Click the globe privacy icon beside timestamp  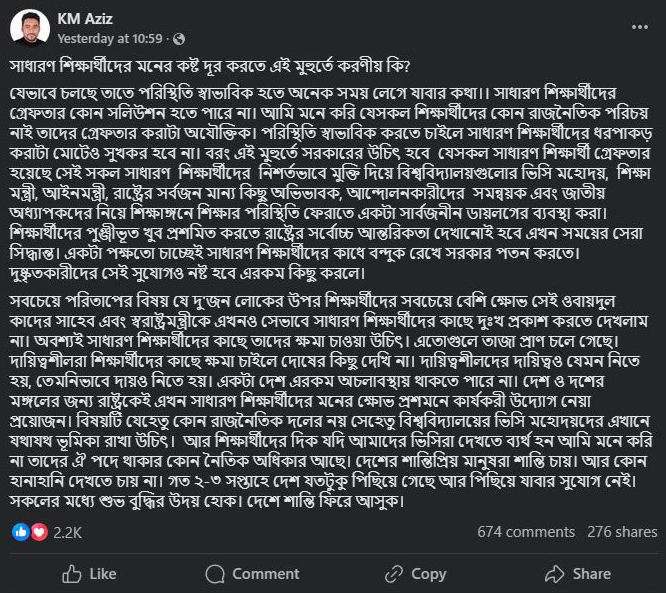pyautogui.click(x=179, y=39)
